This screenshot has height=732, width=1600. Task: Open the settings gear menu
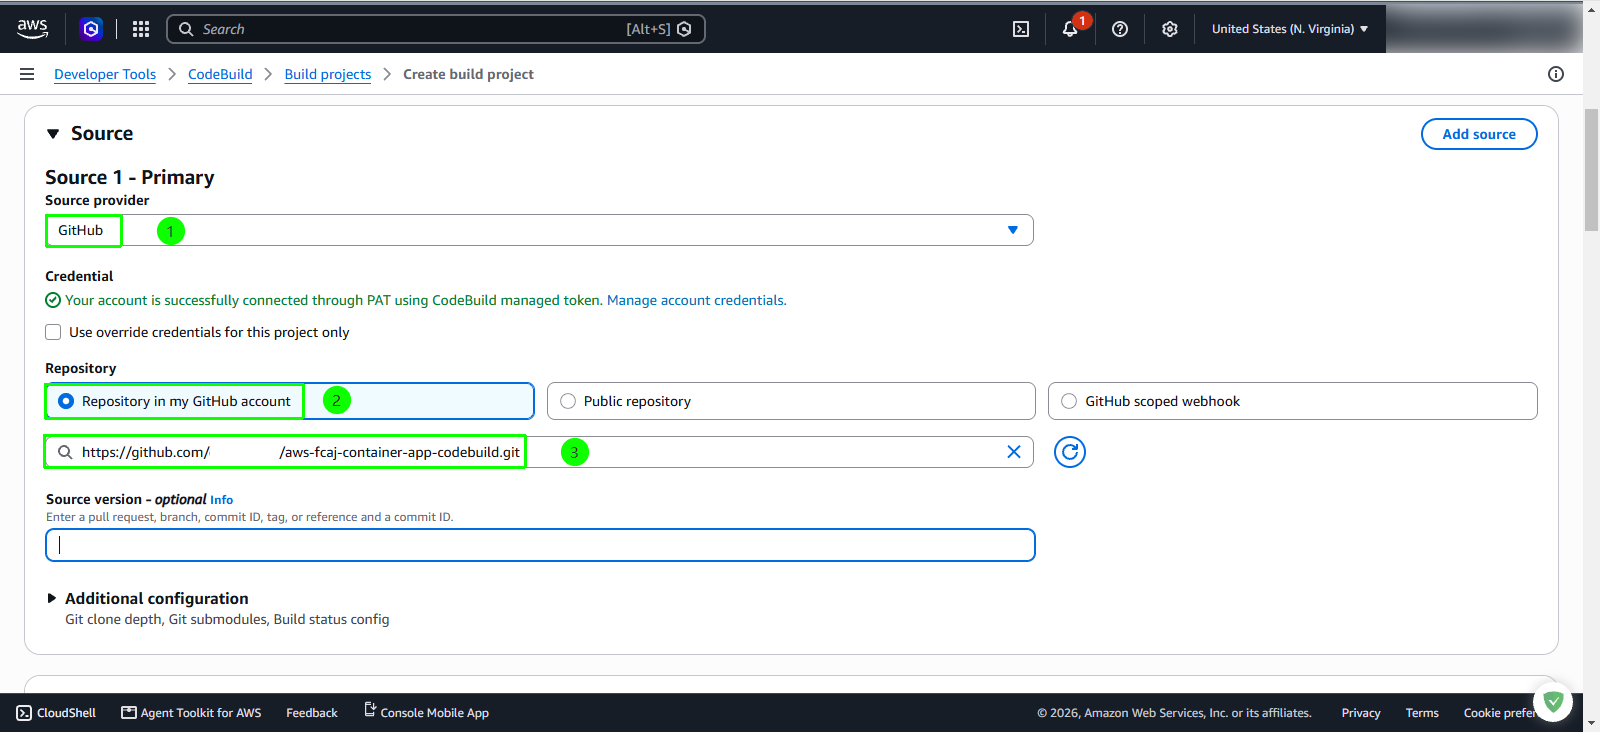point(1170,29)
